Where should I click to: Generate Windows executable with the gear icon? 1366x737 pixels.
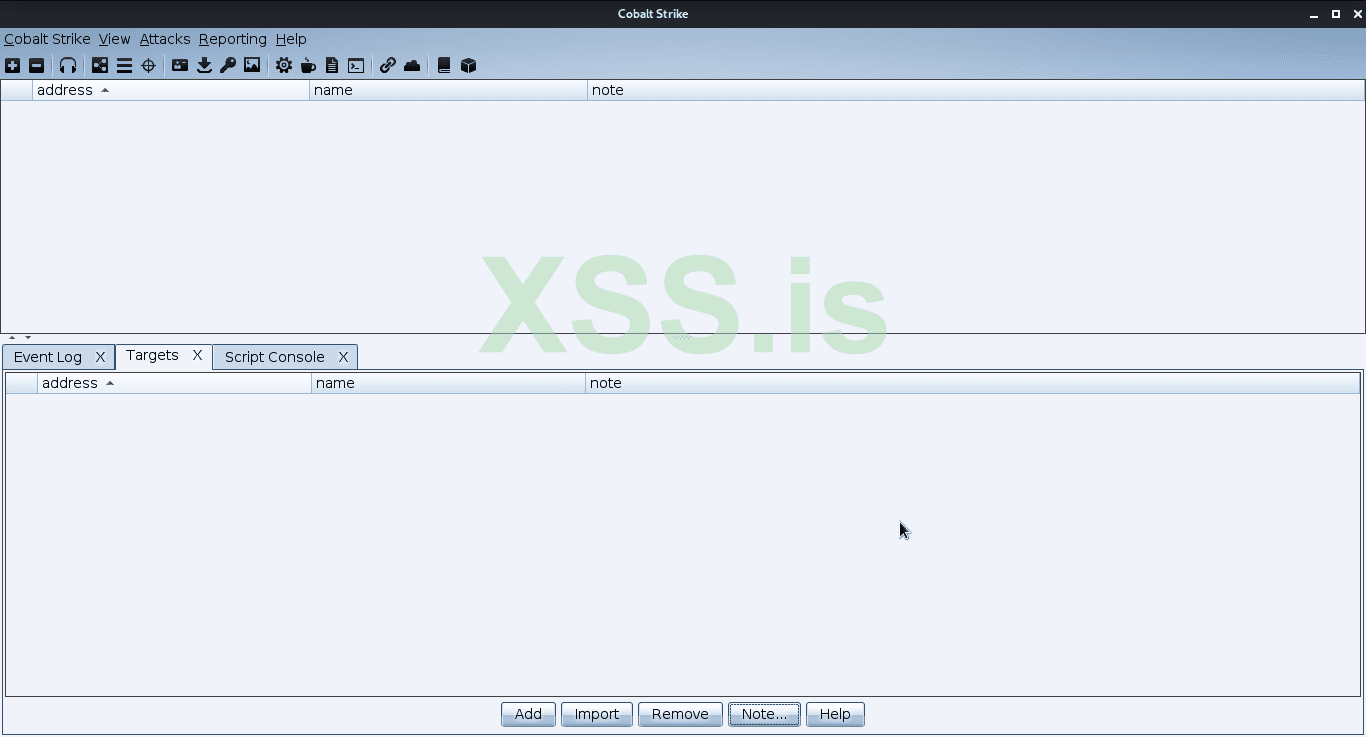[284, 66]
